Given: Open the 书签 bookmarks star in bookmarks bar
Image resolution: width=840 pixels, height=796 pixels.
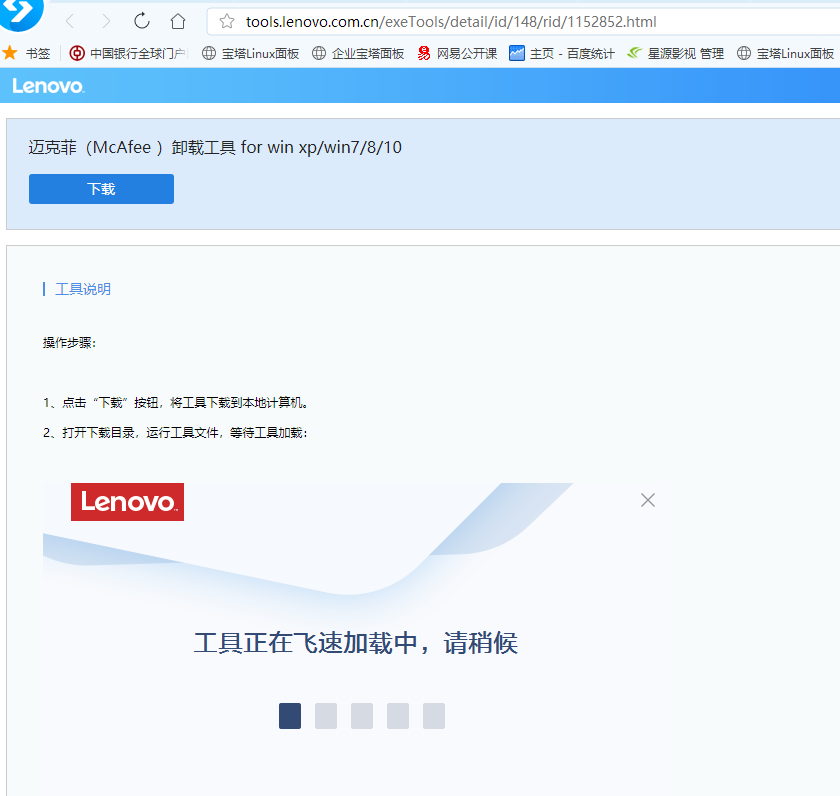Looking at the screenshot, I should (10, 53).
